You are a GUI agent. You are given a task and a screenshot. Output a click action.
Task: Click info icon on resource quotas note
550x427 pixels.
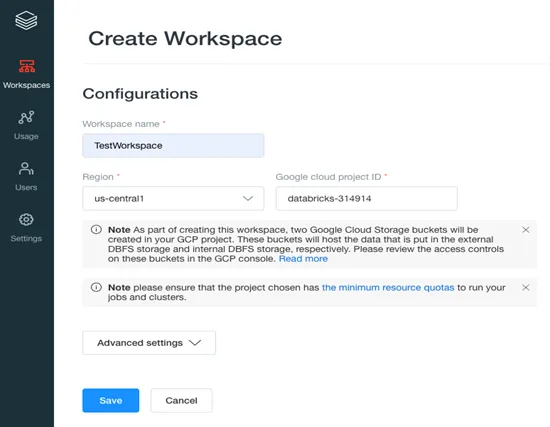click(x=96, y=287)
